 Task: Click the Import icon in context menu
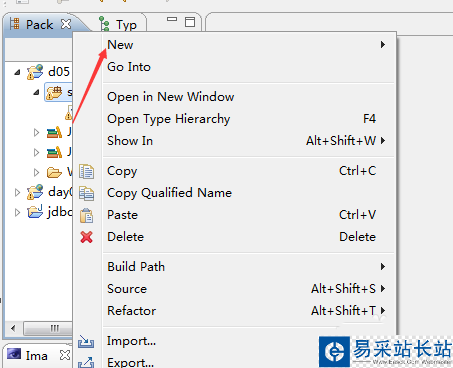tap(86, 342)
